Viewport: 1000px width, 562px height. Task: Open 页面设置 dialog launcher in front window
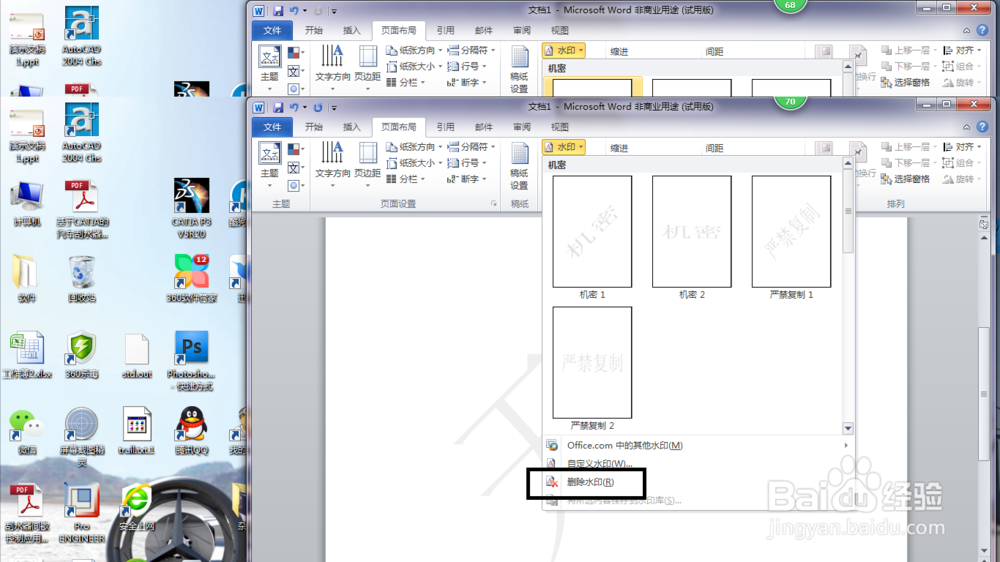pyautogui.click(x=494, y=203)
